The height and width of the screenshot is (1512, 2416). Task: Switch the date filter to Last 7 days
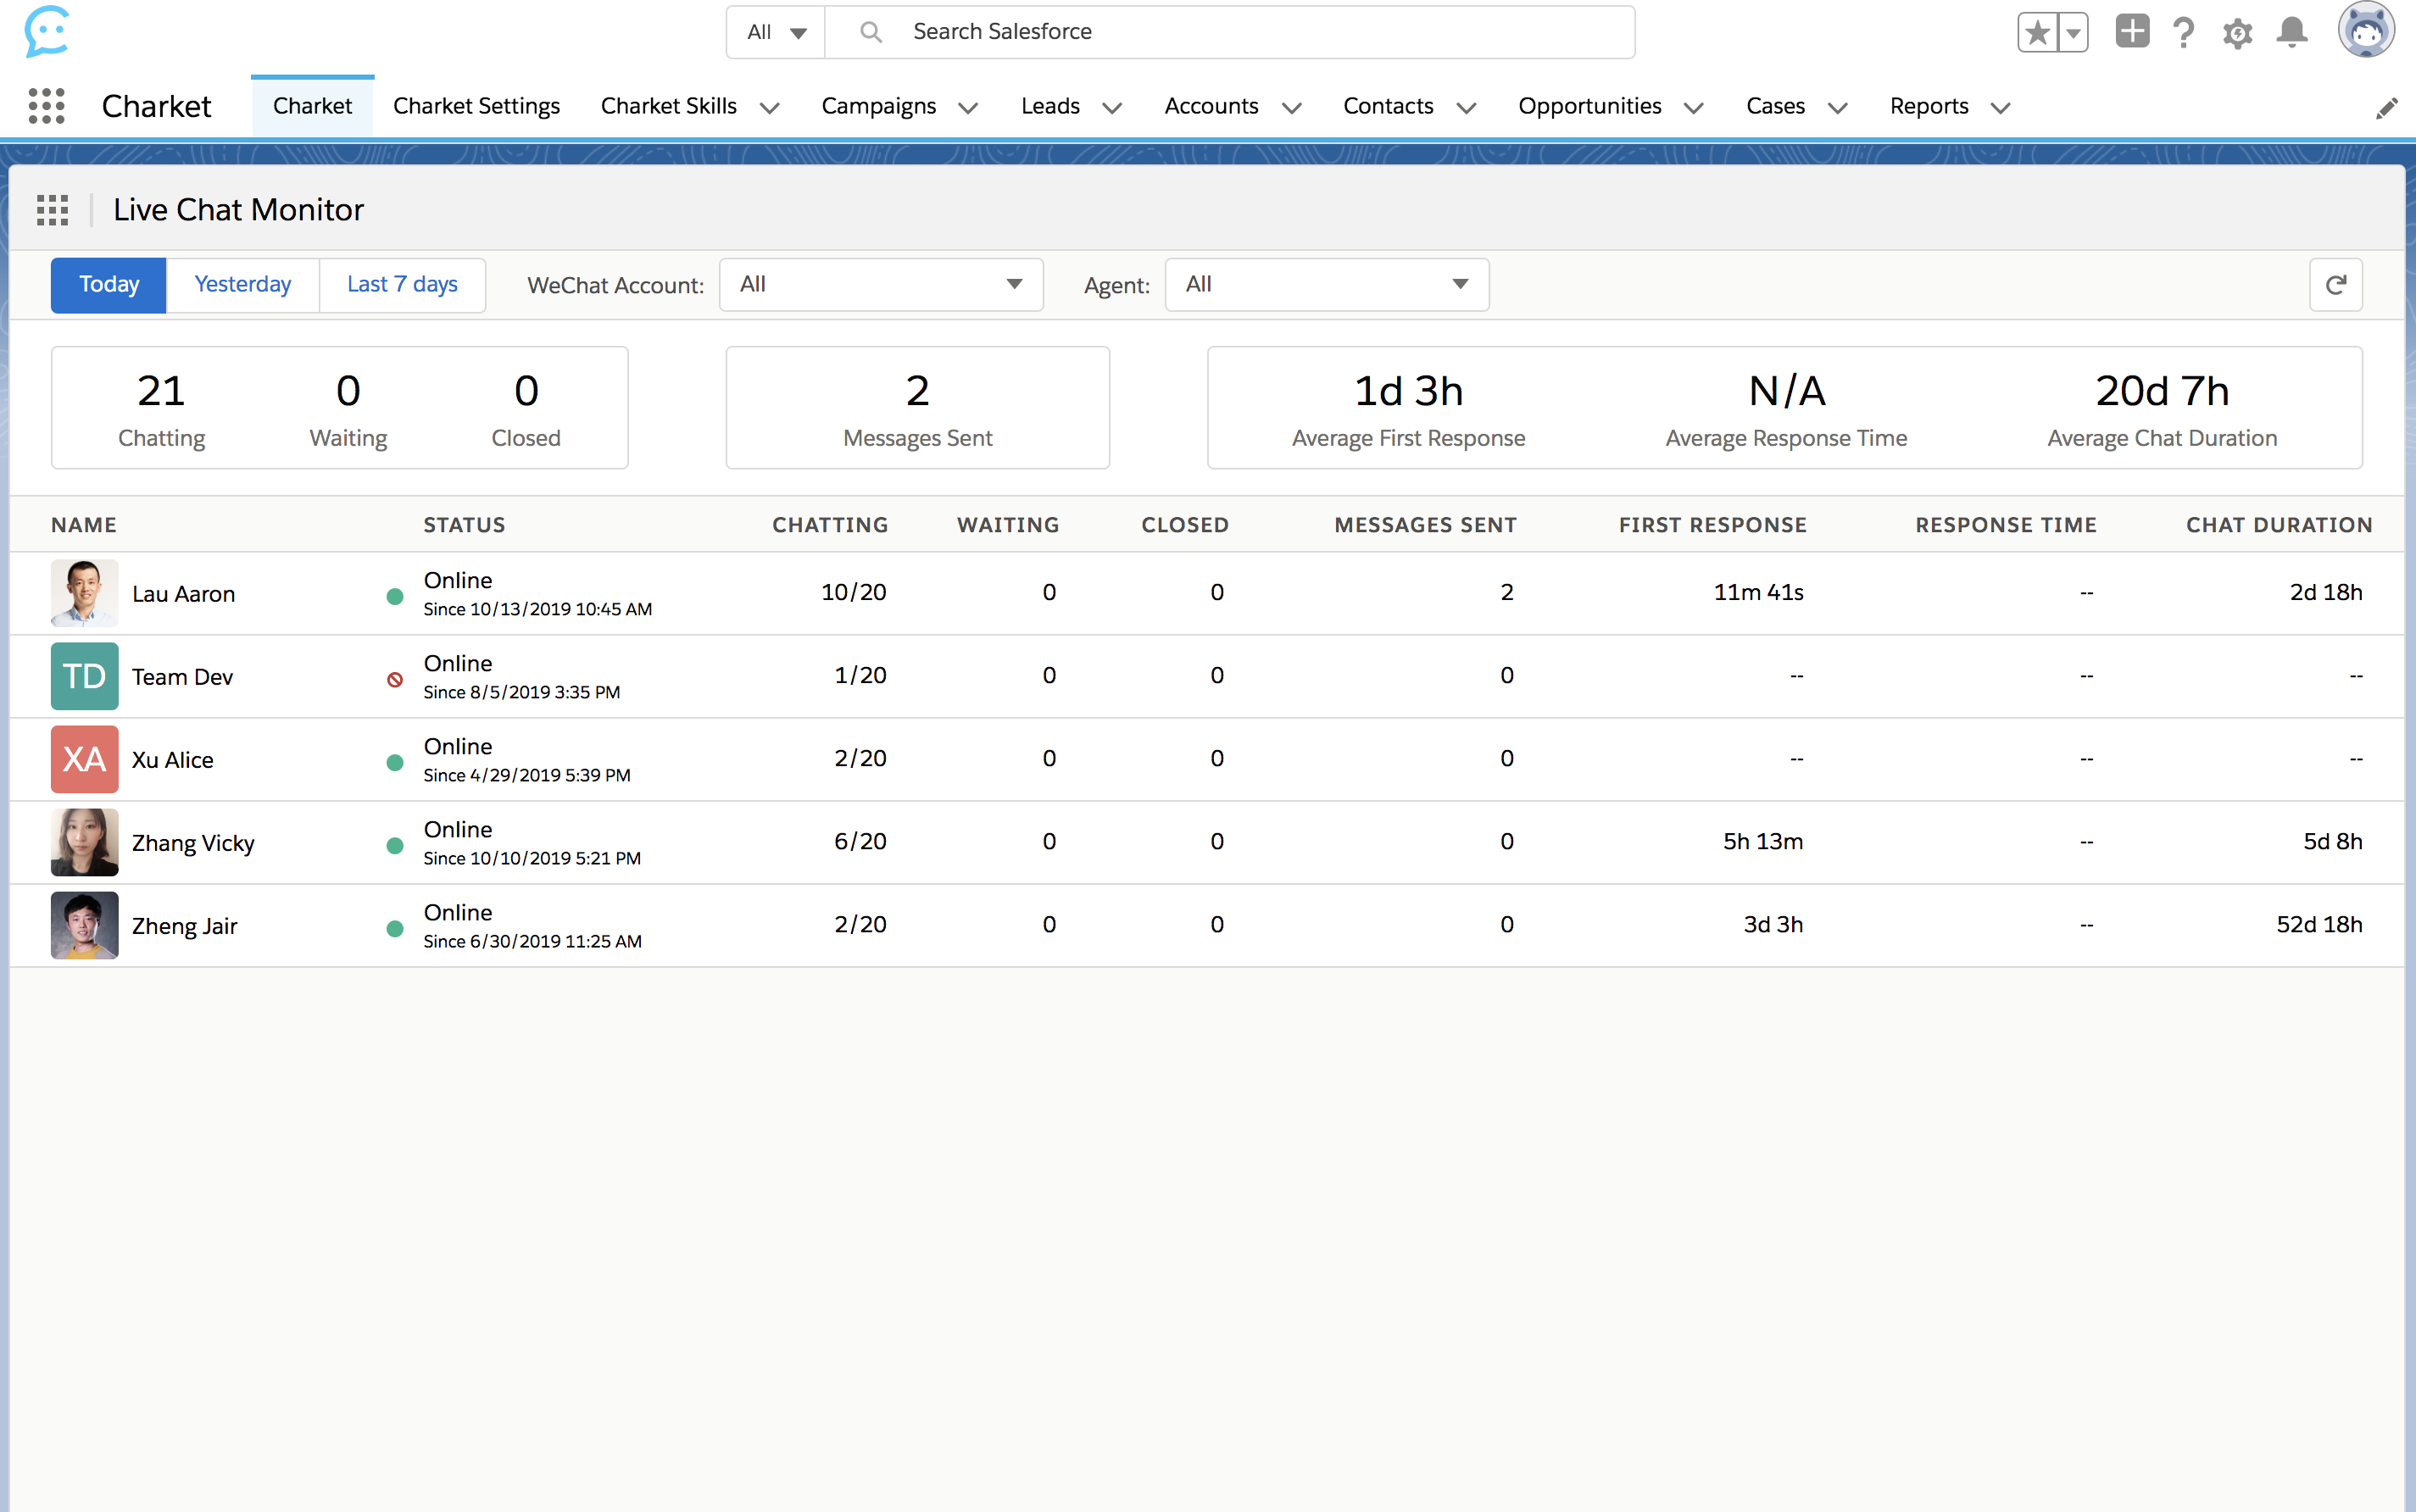[x=402, y=285]
